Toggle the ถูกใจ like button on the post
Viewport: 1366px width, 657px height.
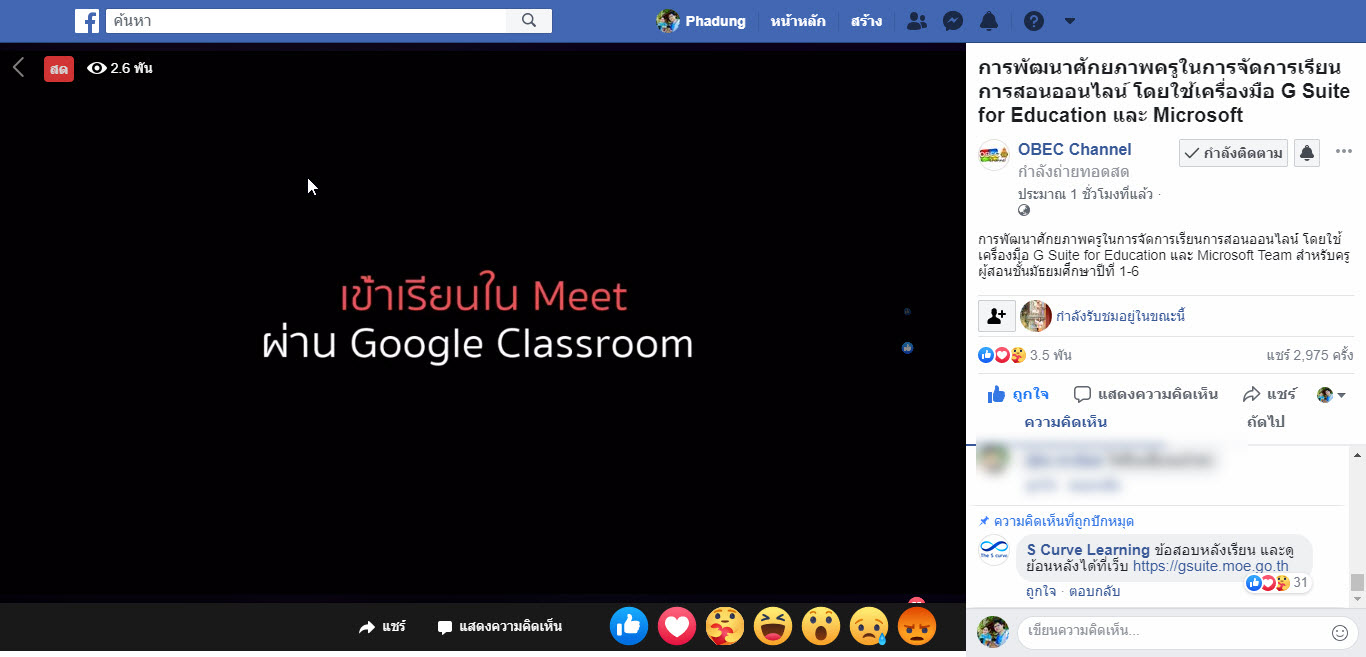point(1017,394)
